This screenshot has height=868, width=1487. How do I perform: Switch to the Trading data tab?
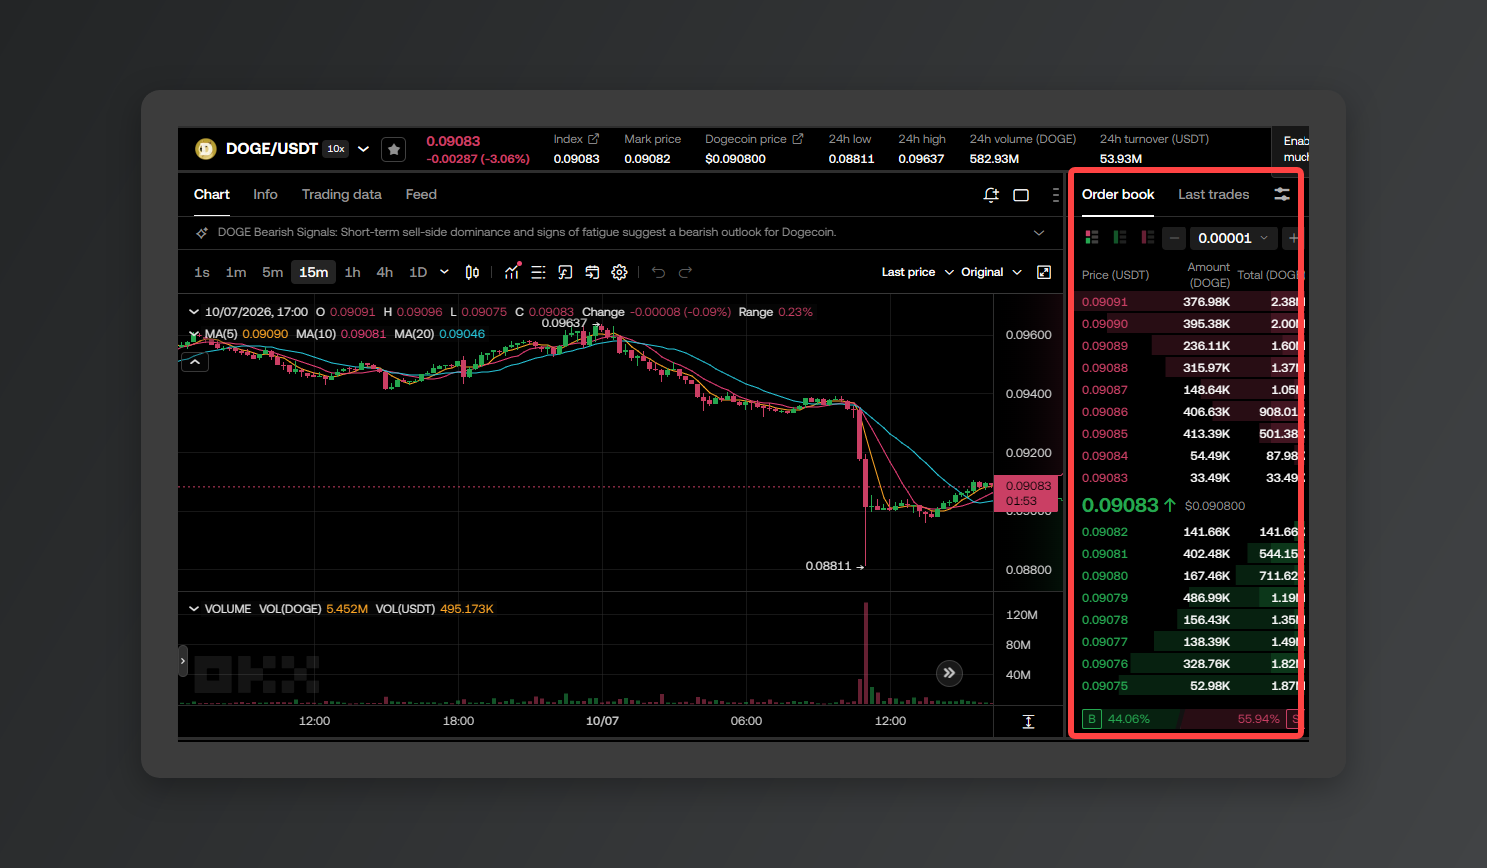341,194
